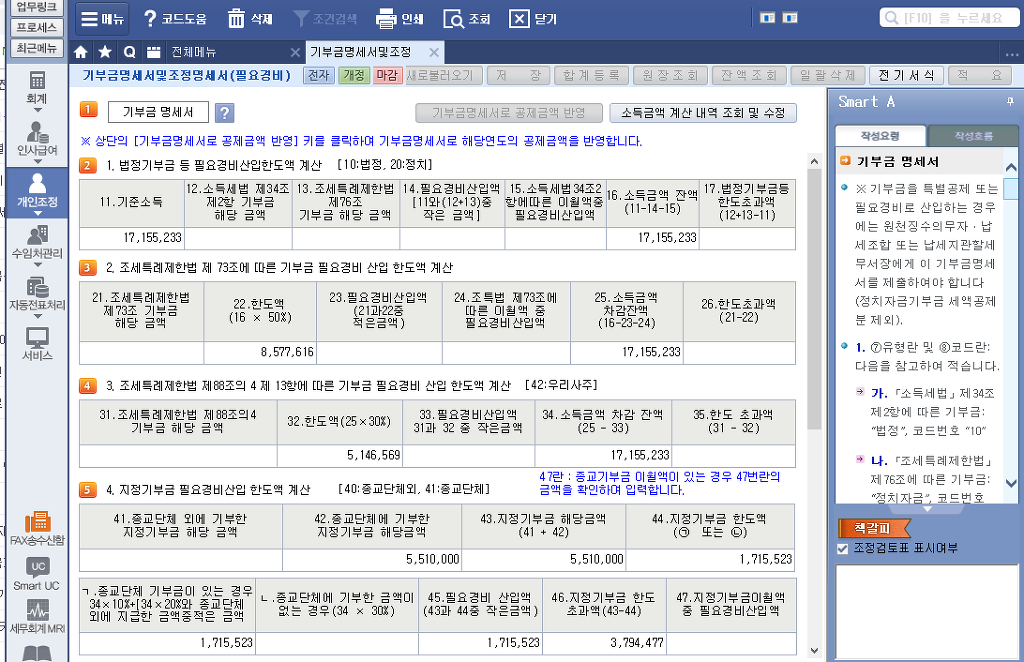Click the help question mark by 기부금 명세서
Image resolution: width=1024 pixels, height=662 pixels.
click(x=224, y=113)
